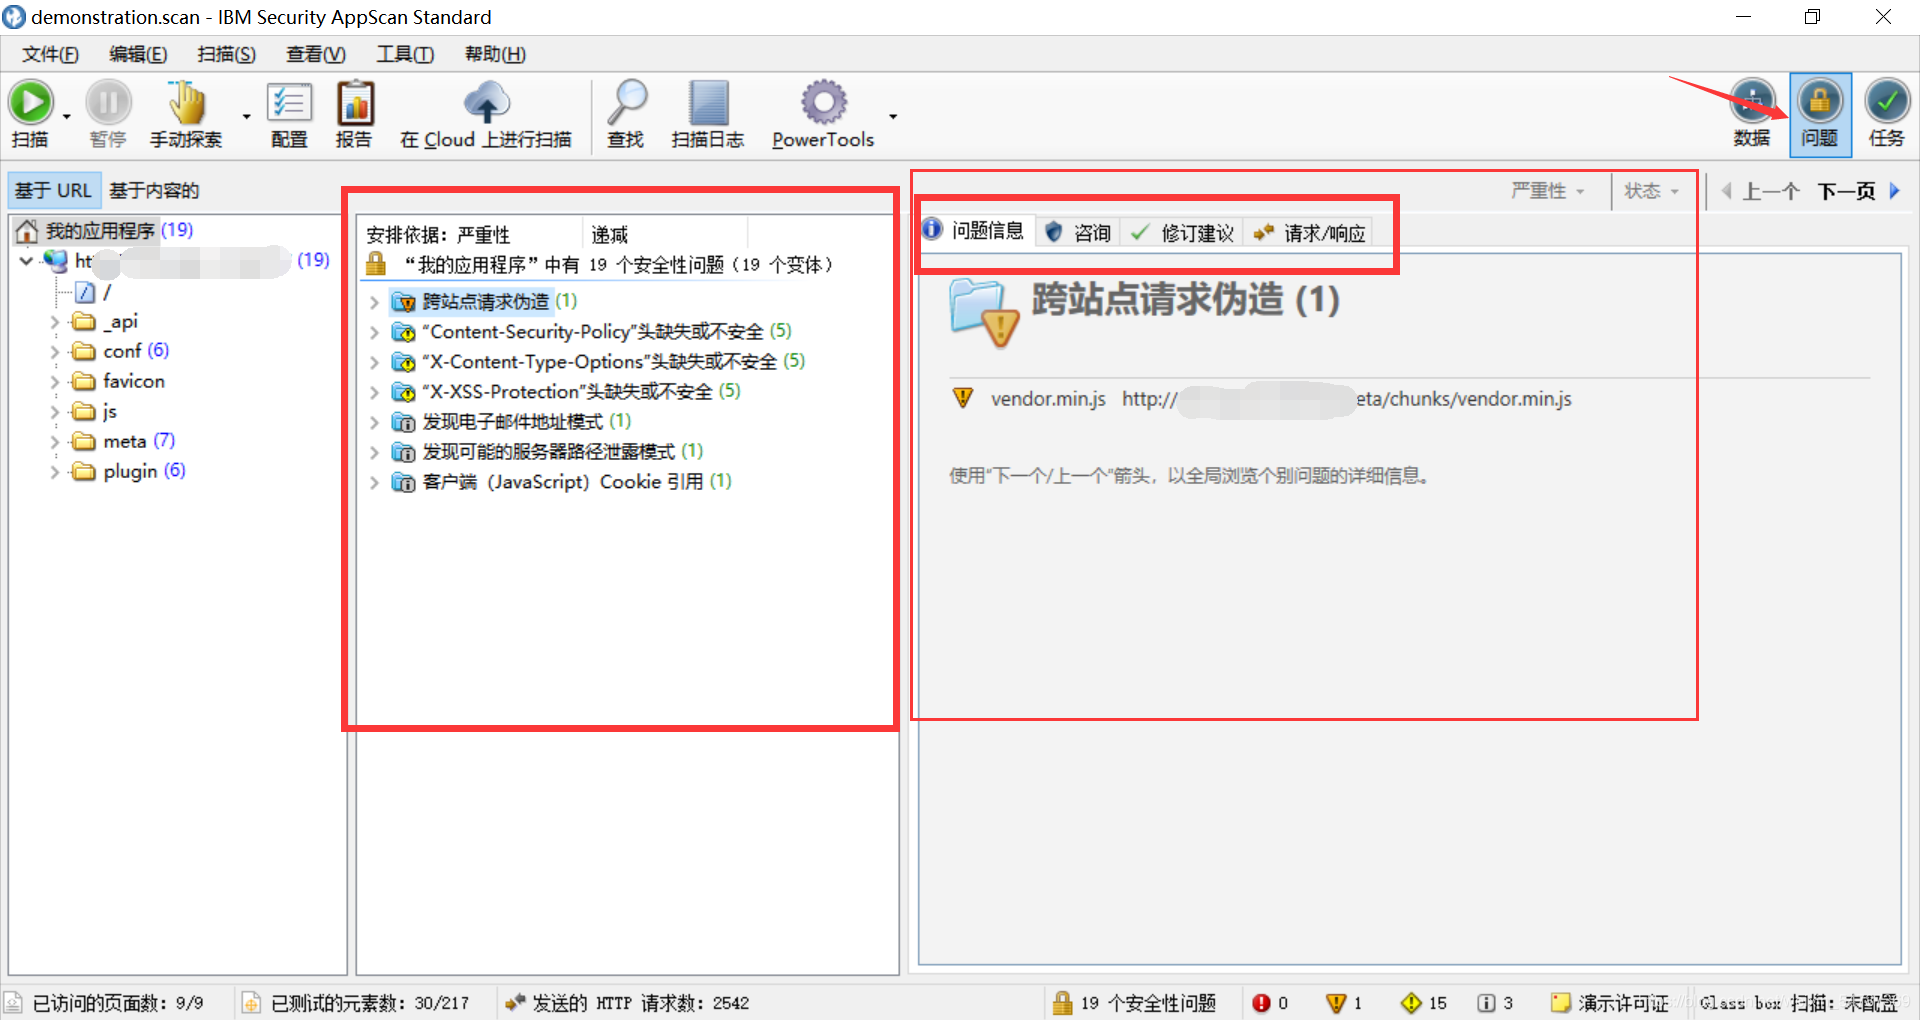Open PowerTools dropdown arrow
This screenshot has height=1020, width=1920.
893,117
